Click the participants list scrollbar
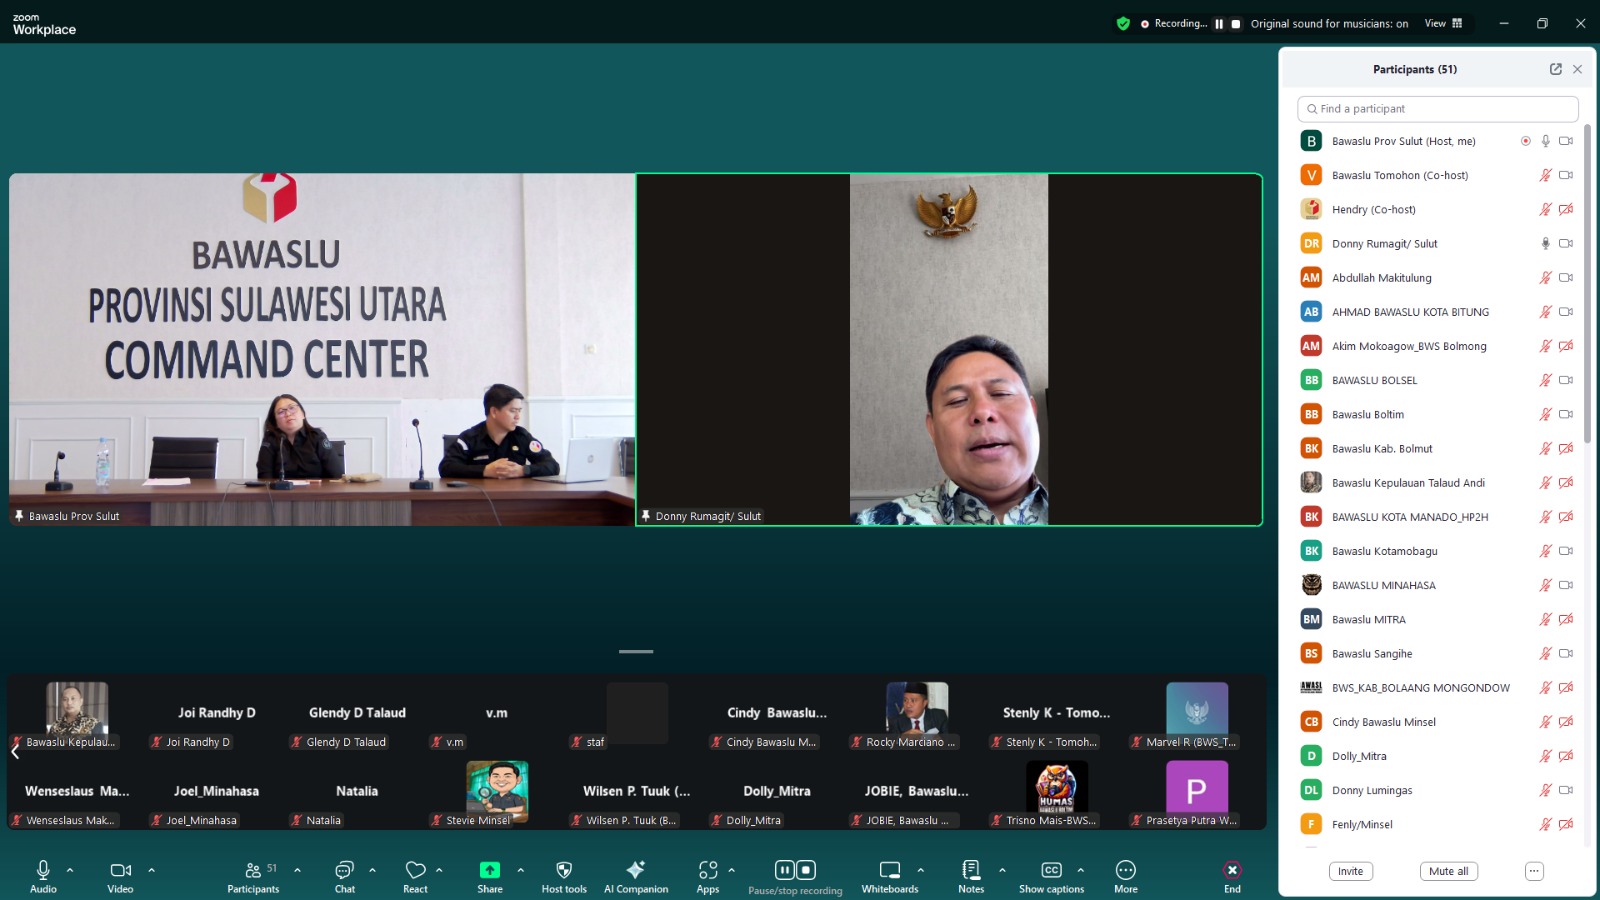 click(x=1587, y=285)
